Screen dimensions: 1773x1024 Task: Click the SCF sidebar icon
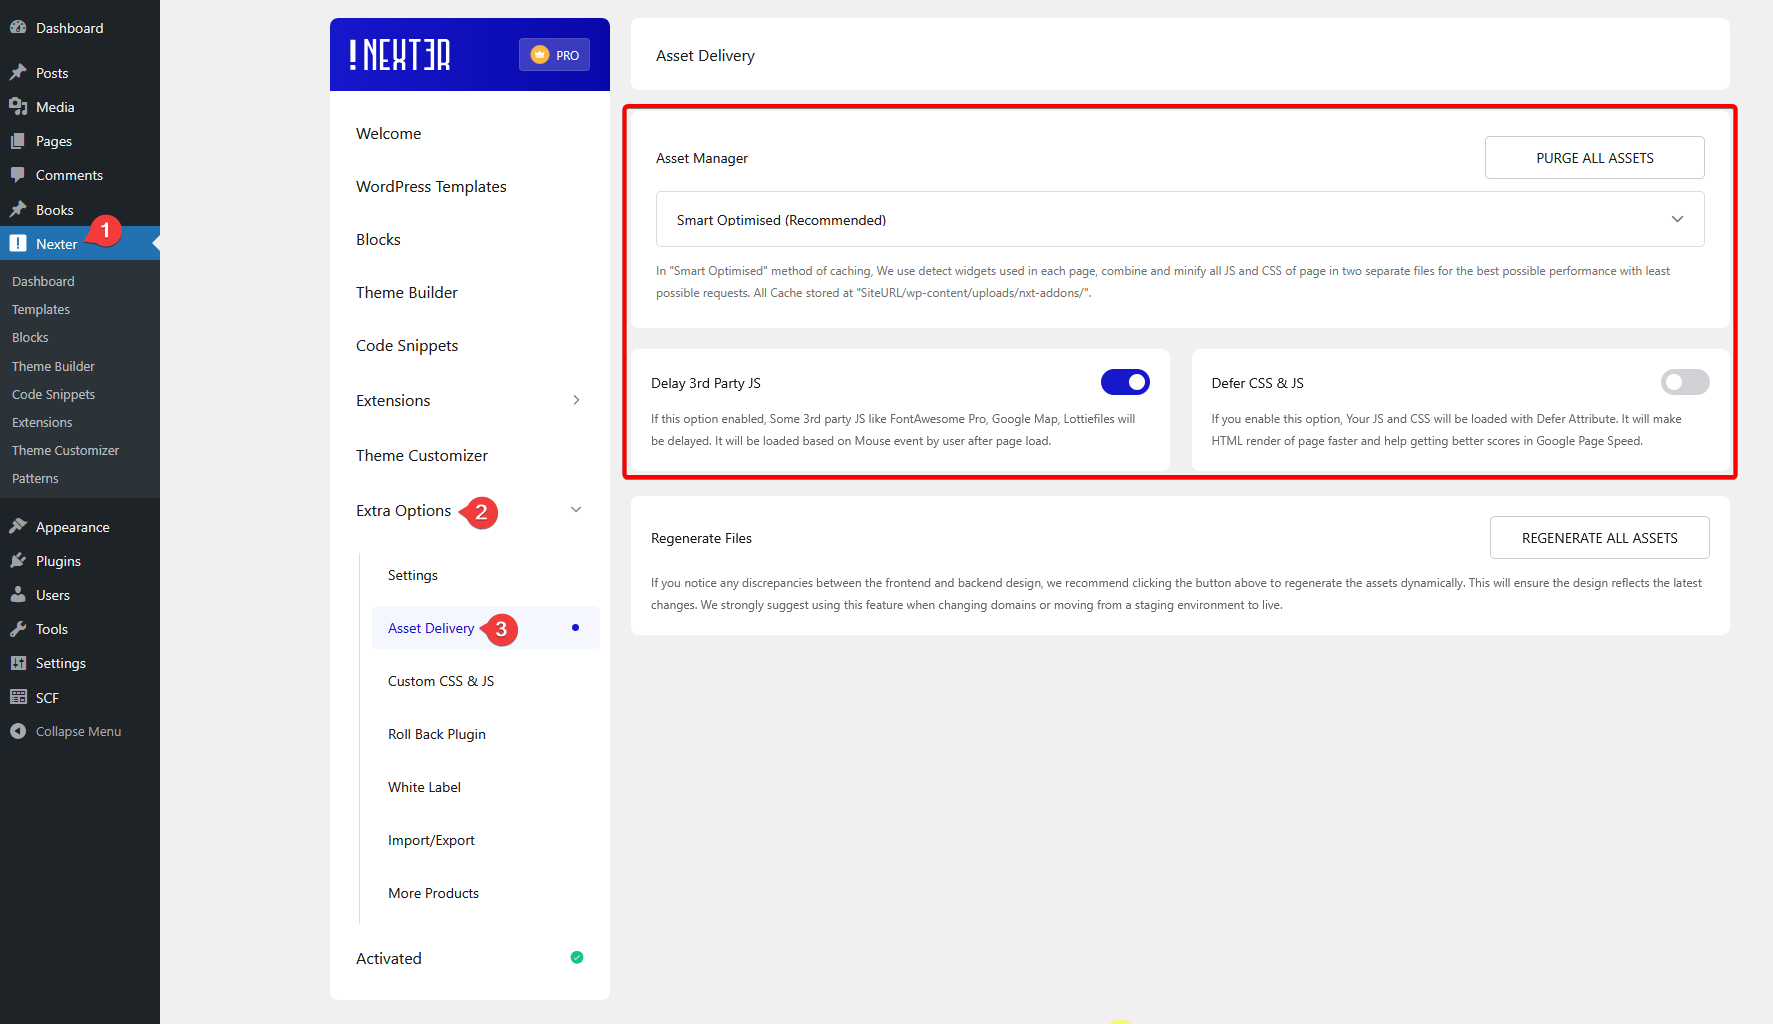pos(18,697)
